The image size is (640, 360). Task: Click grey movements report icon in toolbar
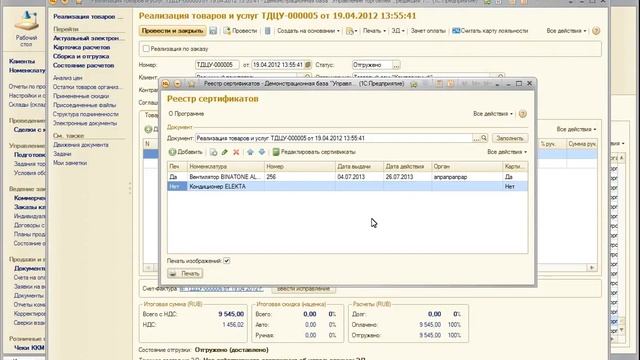pos(267,31)
